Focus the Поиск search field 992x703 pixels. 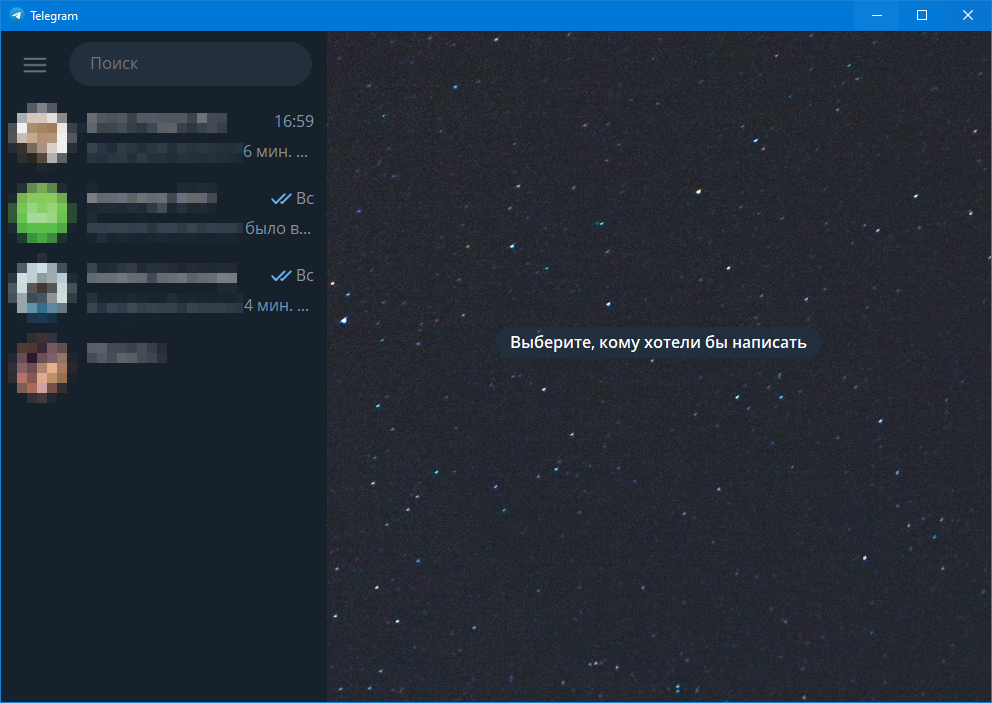(x=190, y=64)
